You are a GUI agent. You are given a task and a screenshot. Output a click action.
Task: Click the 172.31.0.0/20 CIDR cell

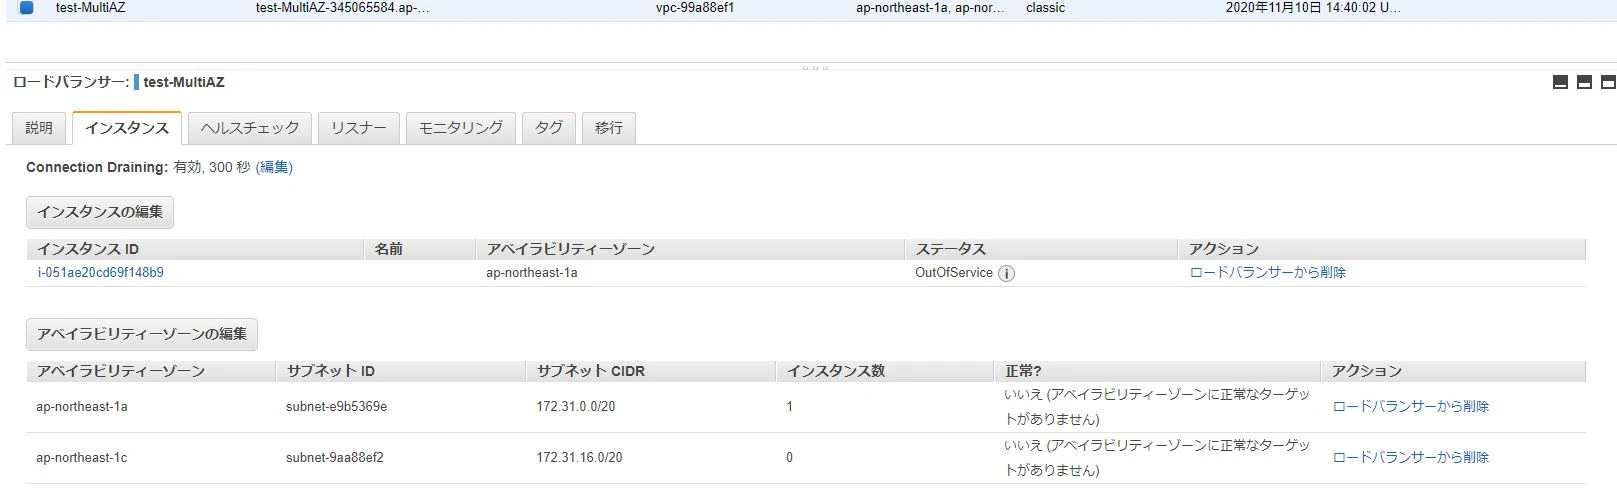click(576, 407)
